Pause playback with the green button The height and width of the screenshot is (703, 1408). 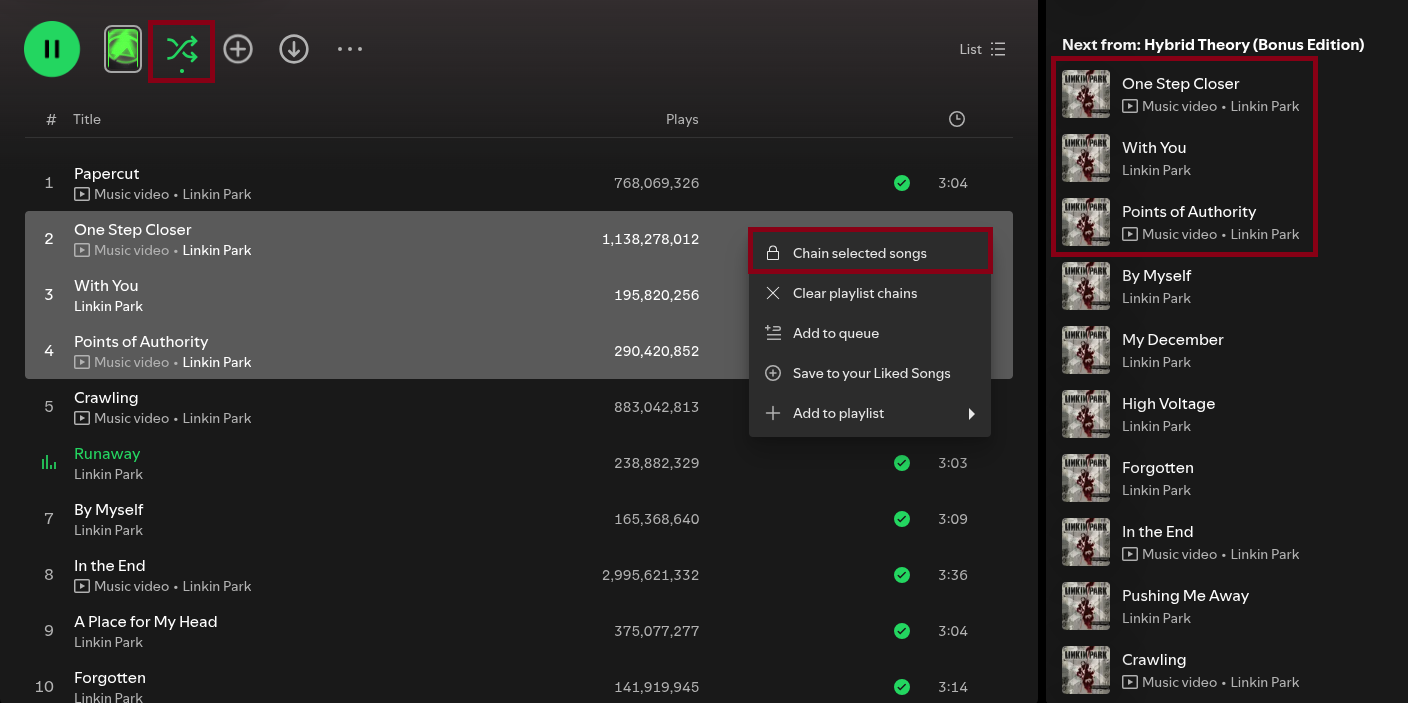52,49
